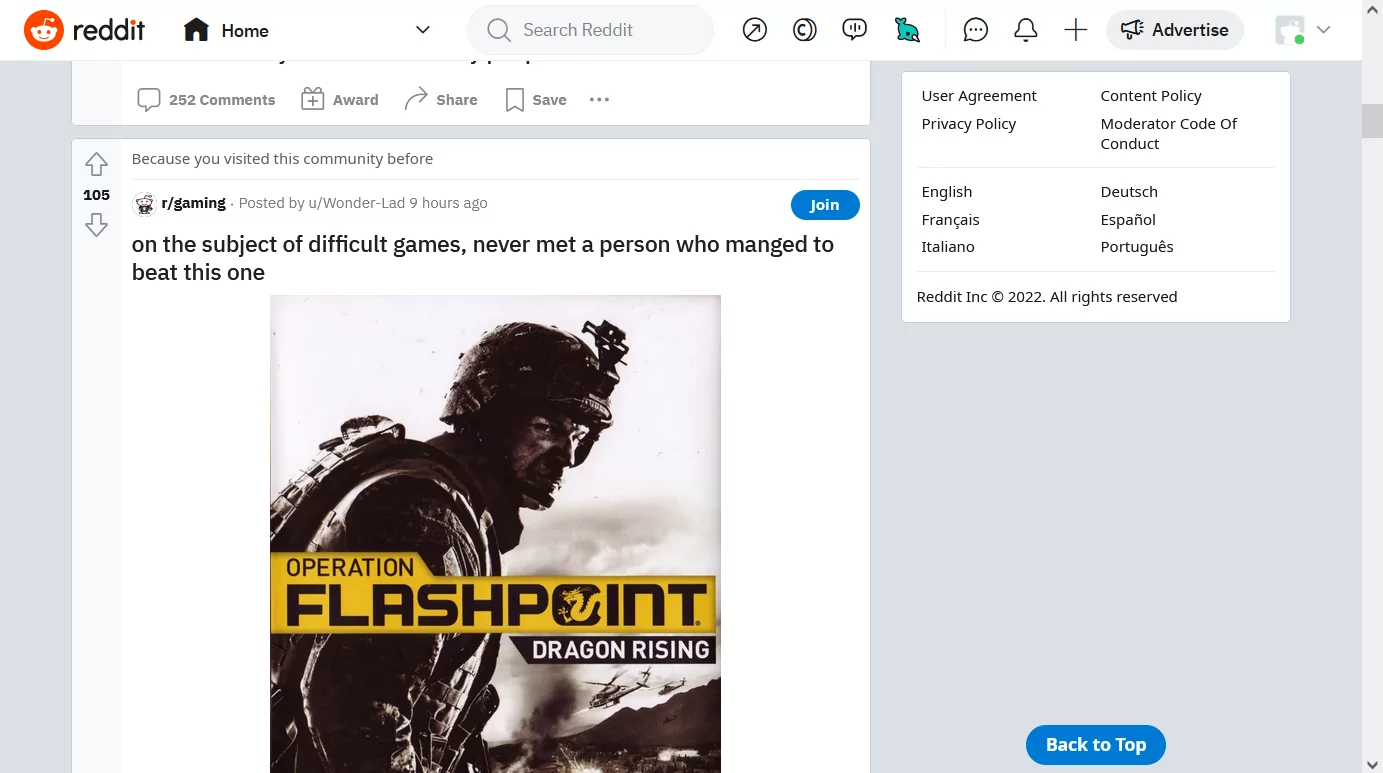Click the 105 vote score
This screenshot has height=773, width=1383.
click(96, 195)
